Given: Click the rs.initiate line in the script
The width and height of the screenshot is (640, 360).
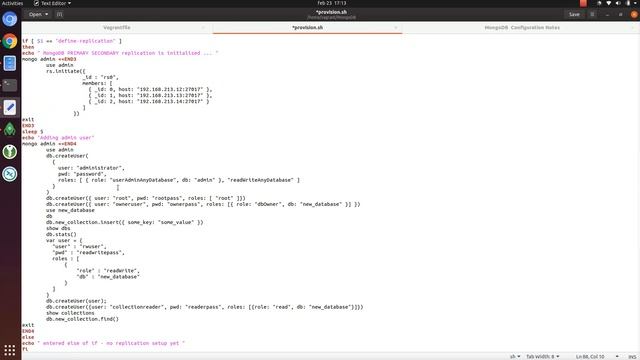Looking at the screenshot, I should pos(66,71).
